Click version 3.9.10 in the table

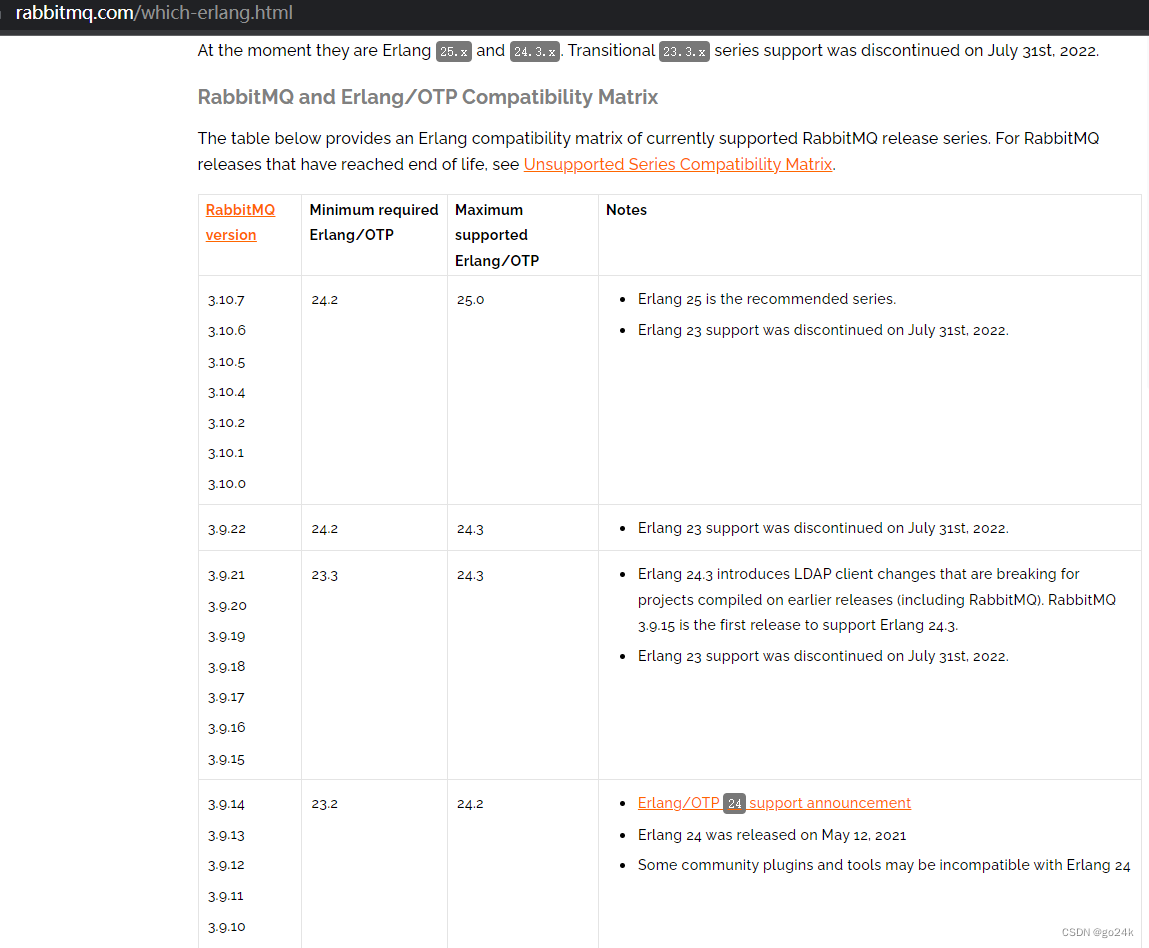click(226, 927)
